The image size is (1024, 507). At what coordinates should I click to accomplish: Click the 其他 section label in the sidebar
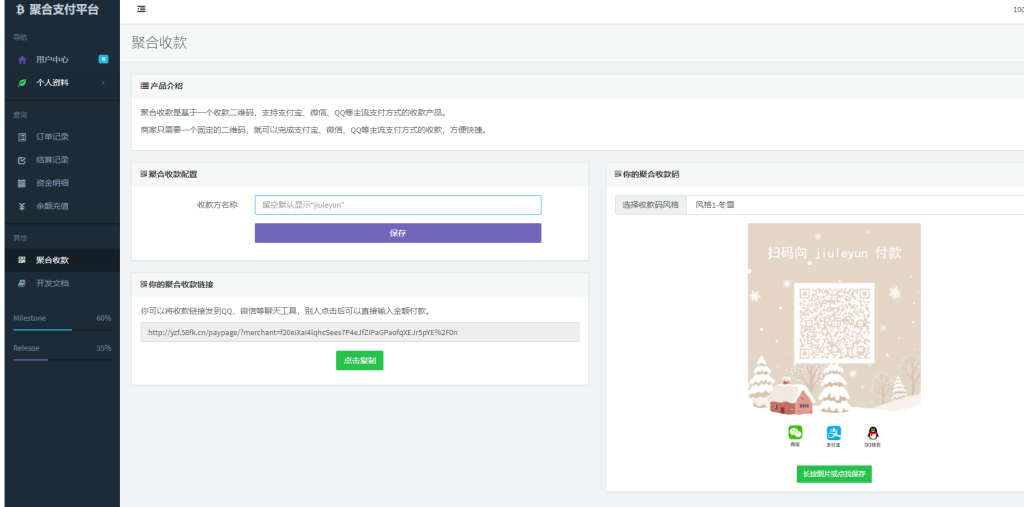point(20,238)
